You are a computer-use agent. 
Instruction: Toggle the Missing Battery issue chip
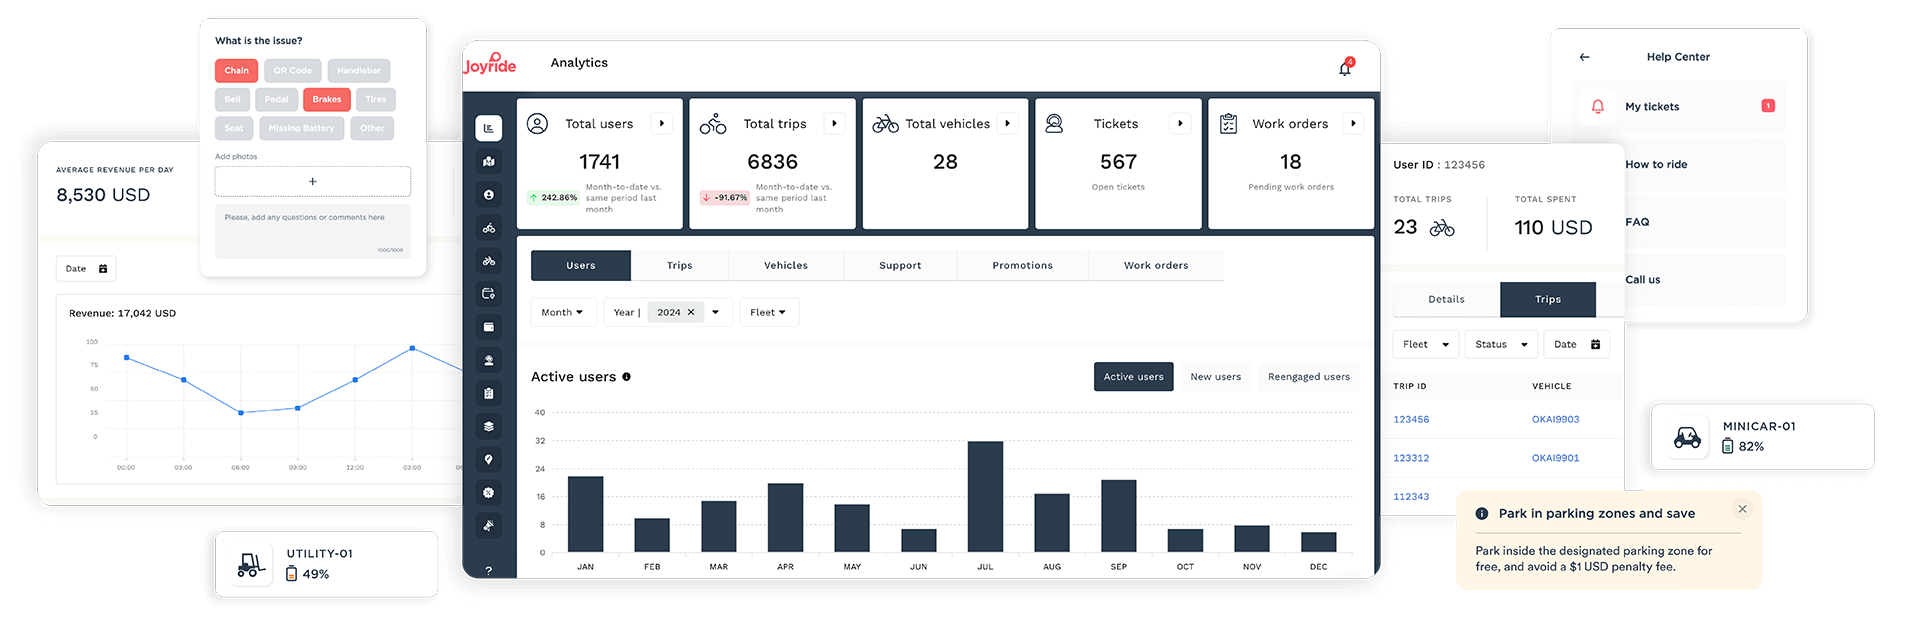point(302,128)
